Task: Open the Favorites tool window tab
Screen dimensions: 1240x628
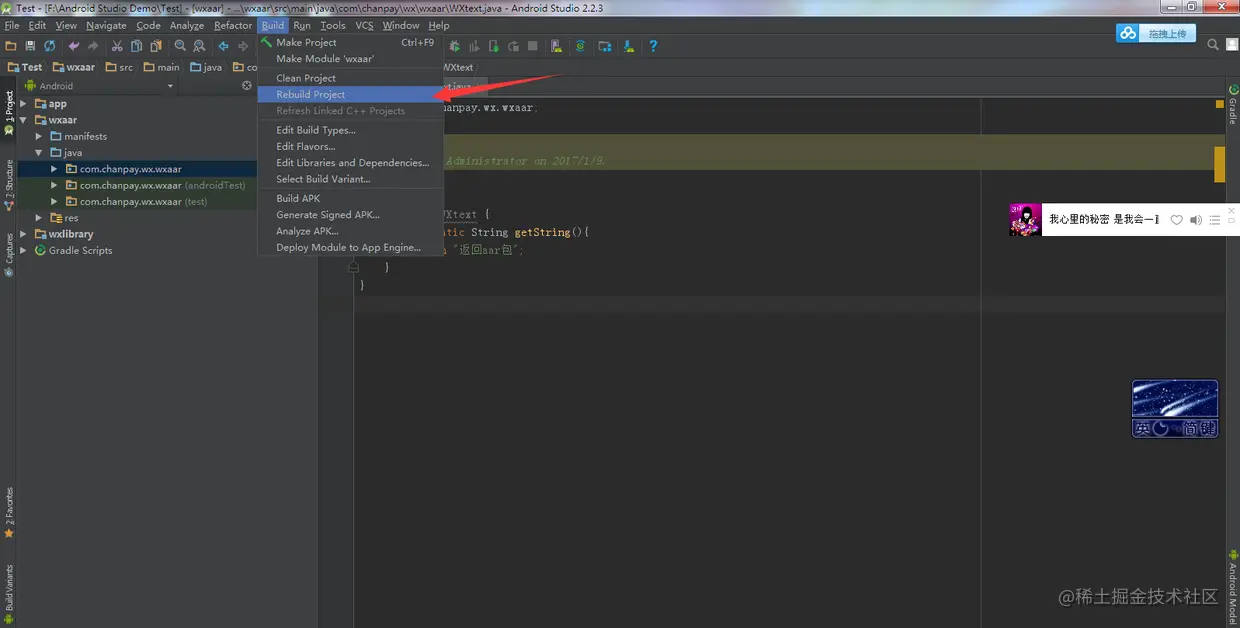Action: [x=9, y=514]
